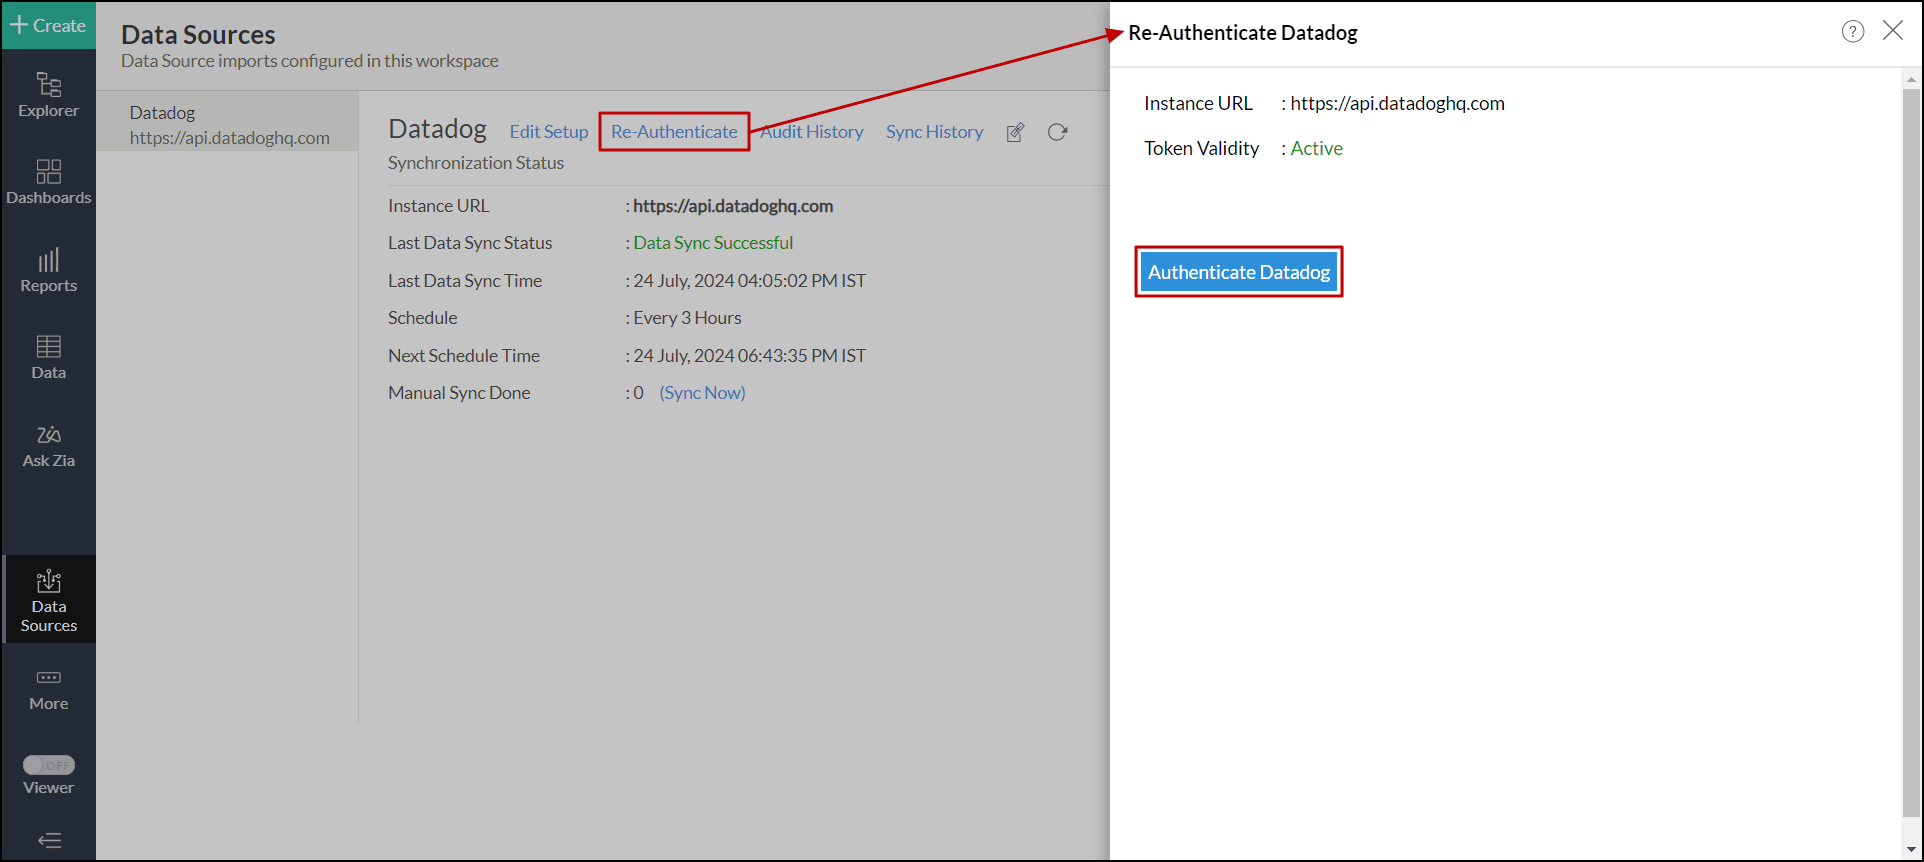Launch Ask Zia assistant
Image resolution: width=1924 pixels, height=862 pixels.
[x=48, y=445]
